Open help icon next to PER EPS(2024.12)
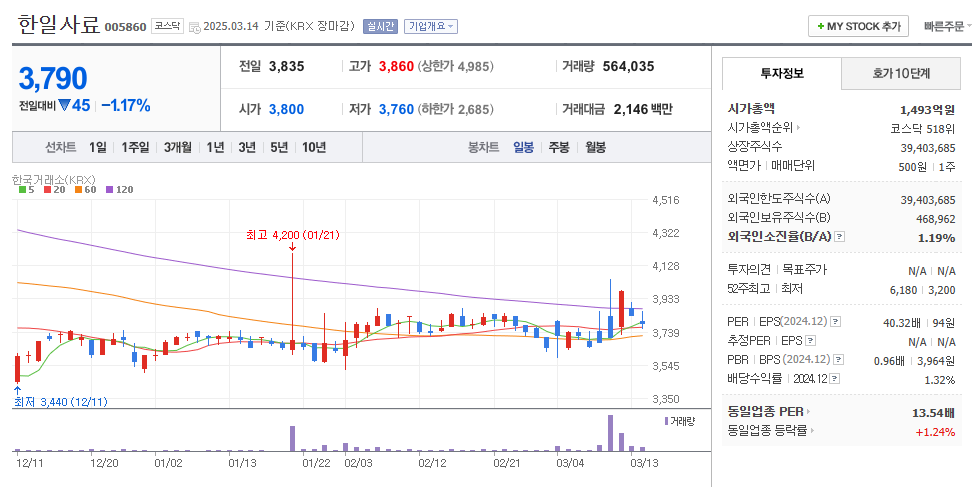 tap(835, 322)
